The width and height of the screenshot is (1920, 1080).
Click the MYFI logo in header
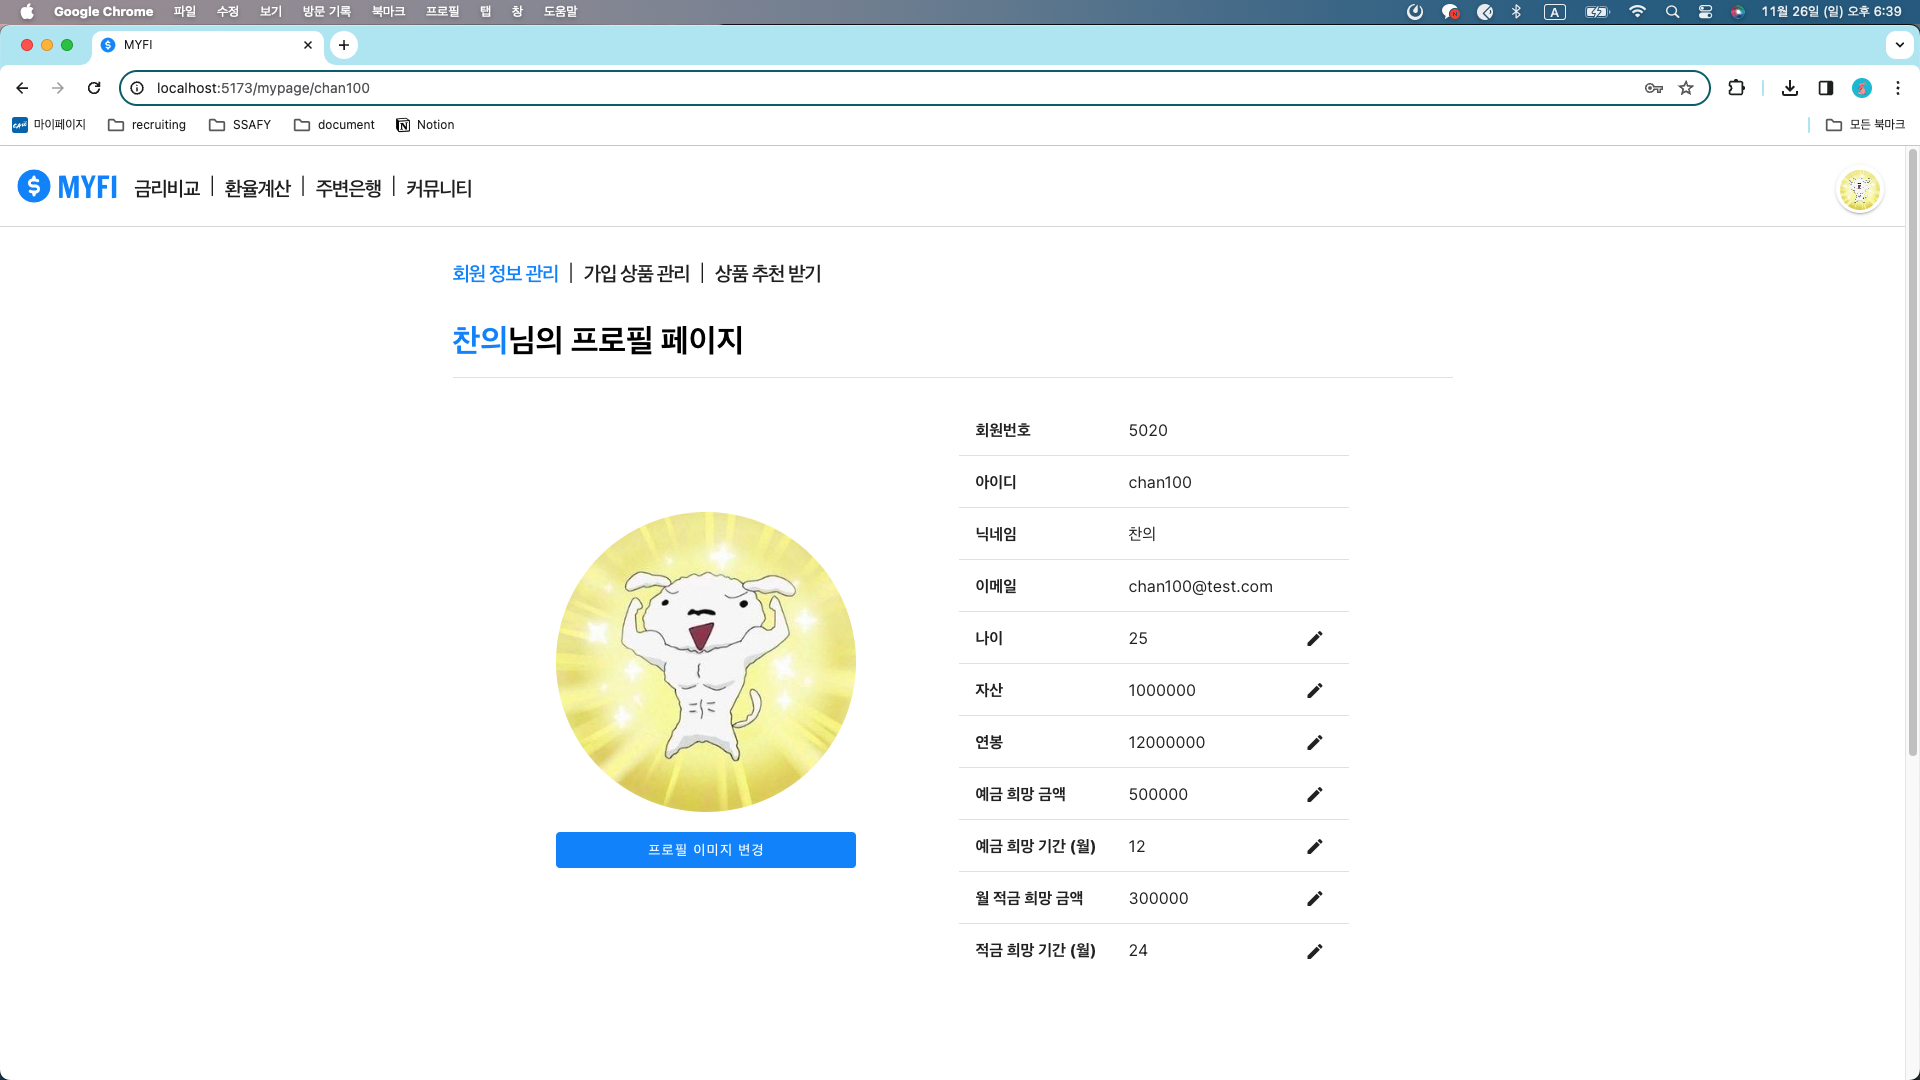pyautogui.click(x=67, y=187)
